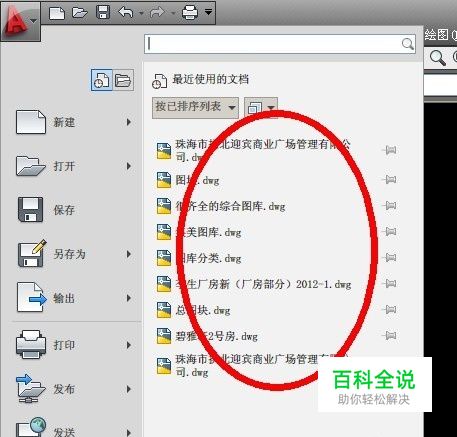Pin the 图块.dwg recent file
Image resolution: width=457 pixels, height=437 pixels.
click(389, 180)
